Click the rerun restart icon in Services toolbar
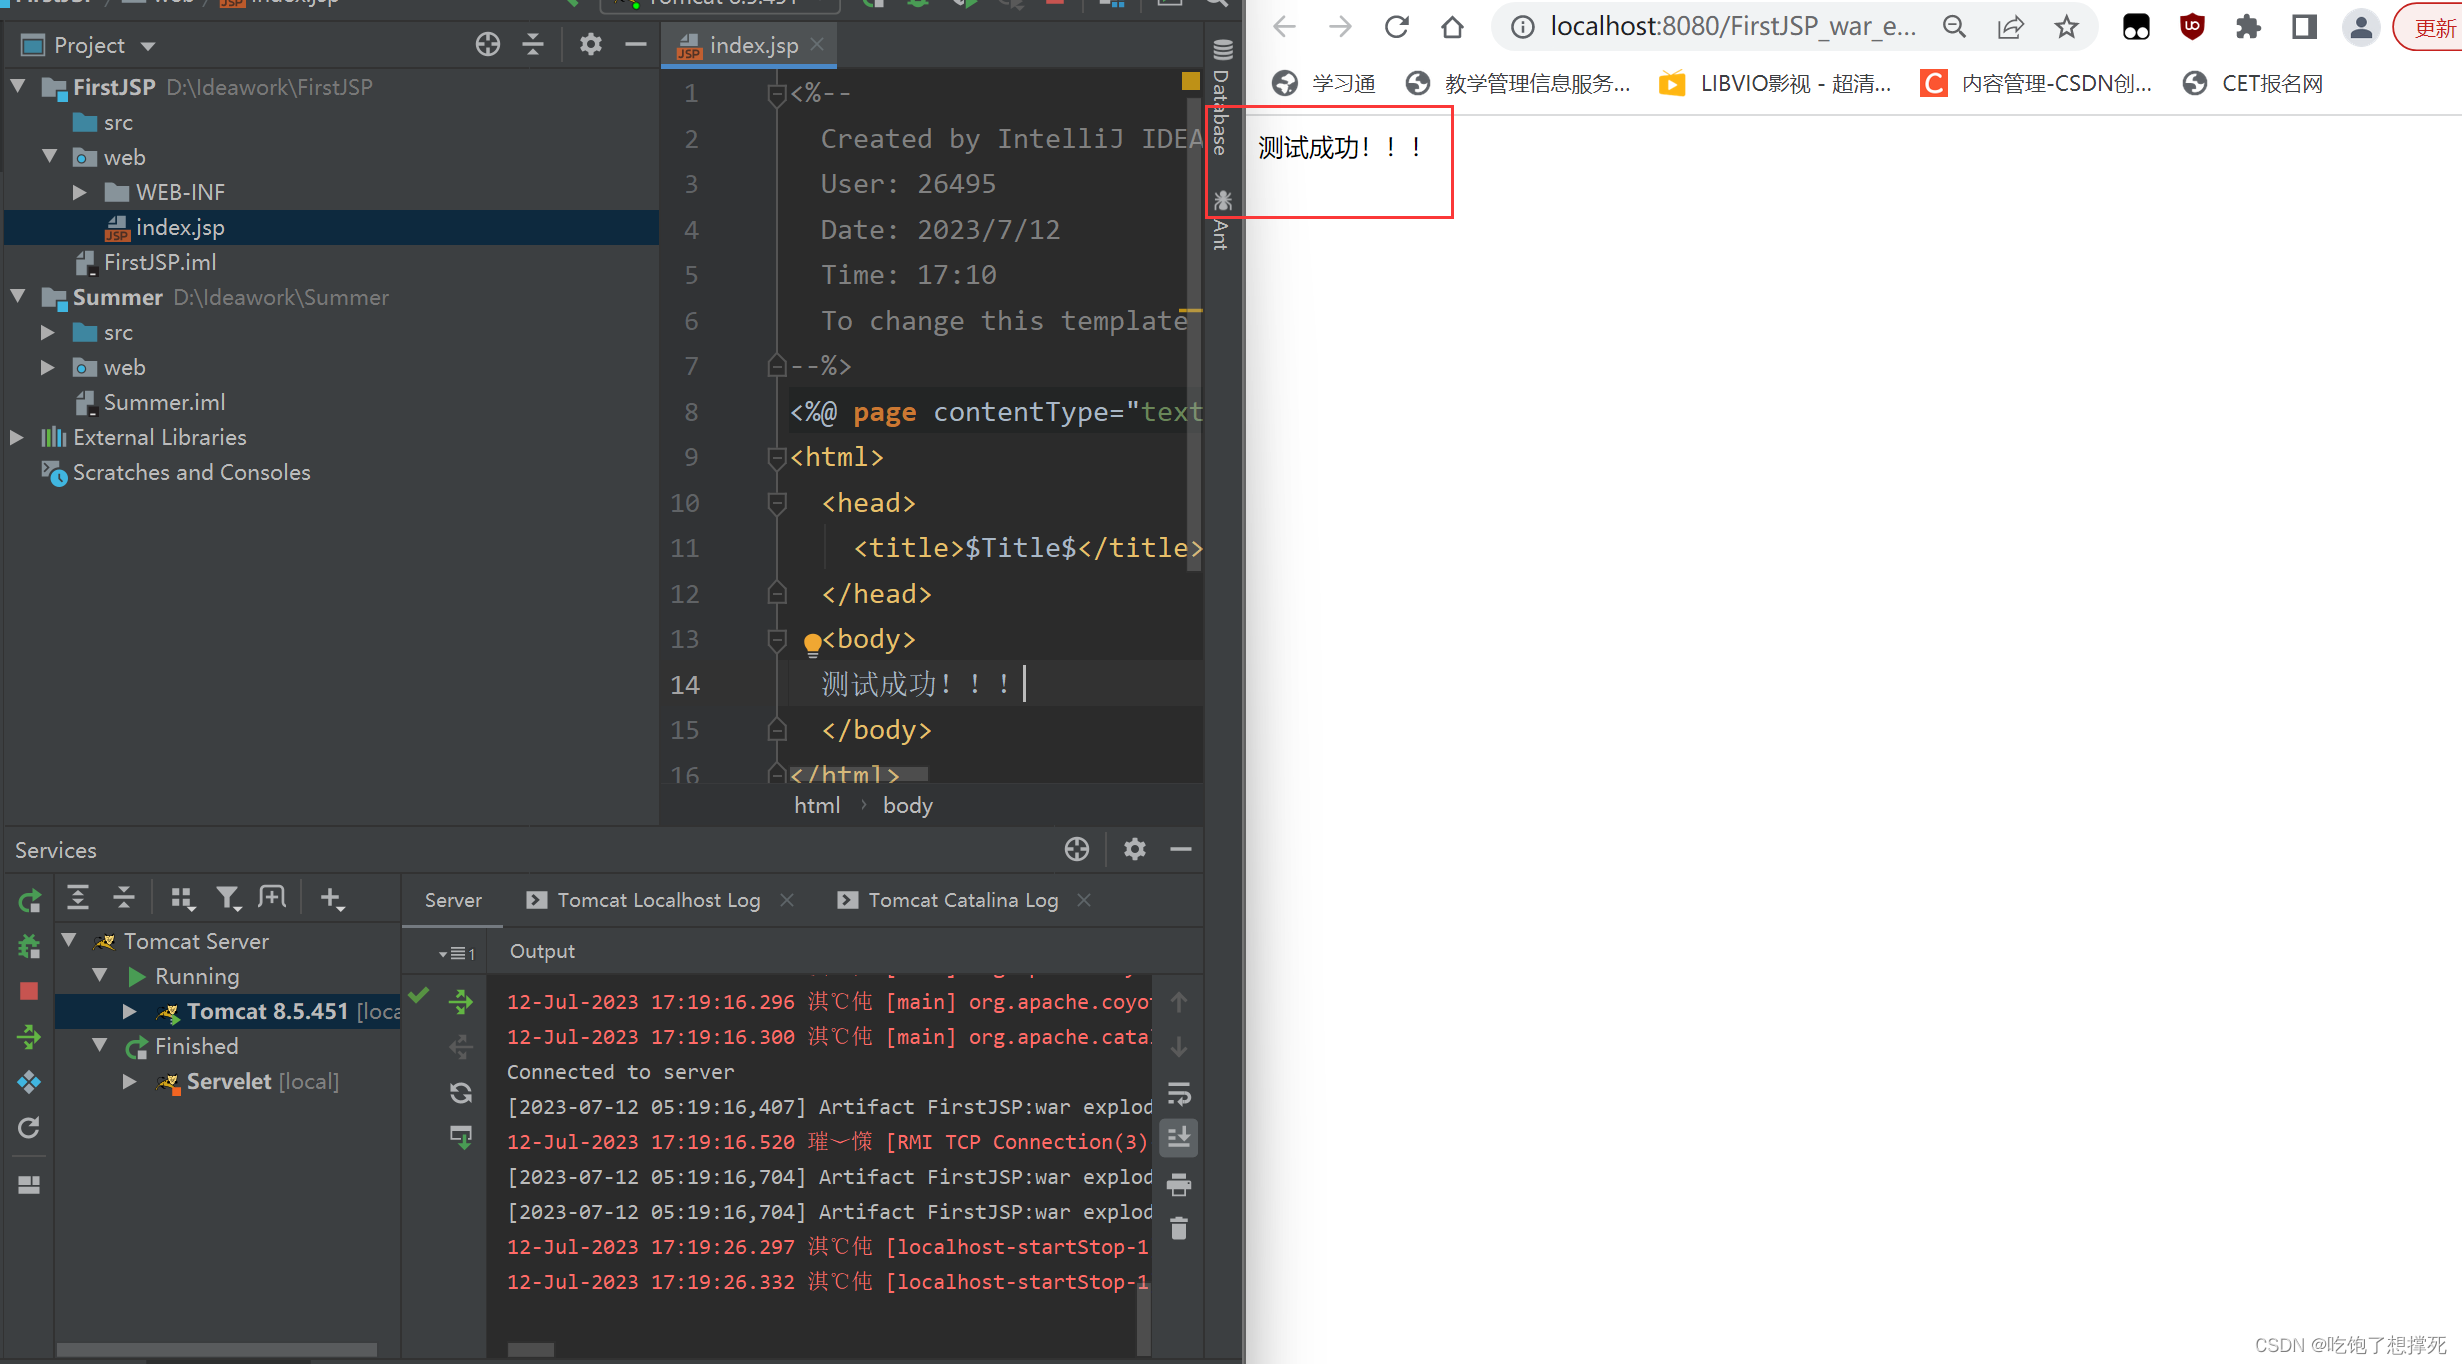 tap(27, 900)
